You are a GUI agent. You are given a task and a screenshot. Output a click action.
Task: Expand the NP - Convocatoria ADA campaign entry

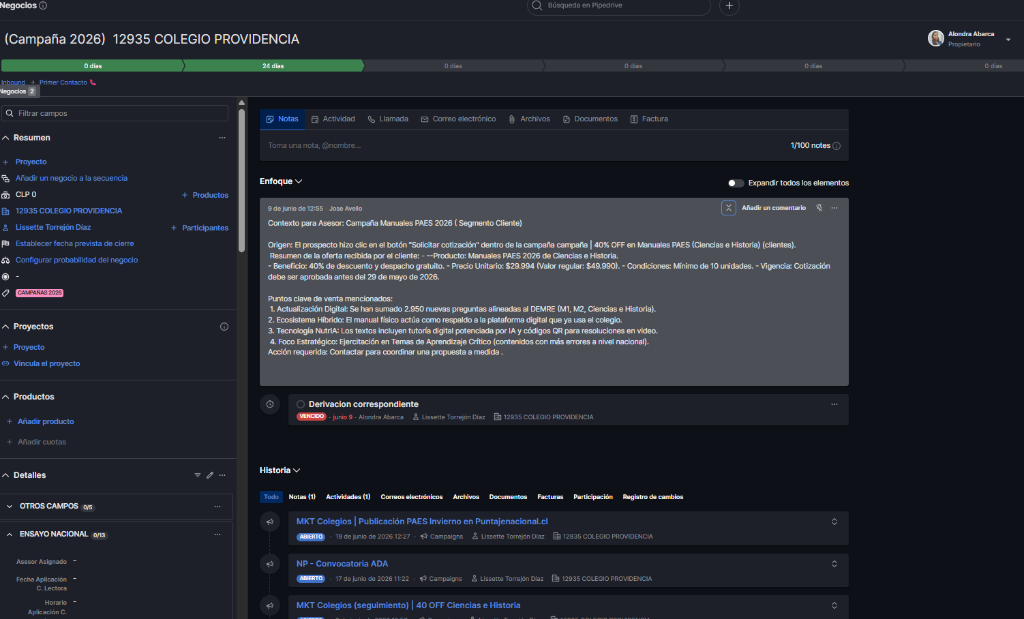(x=835, y=564)
